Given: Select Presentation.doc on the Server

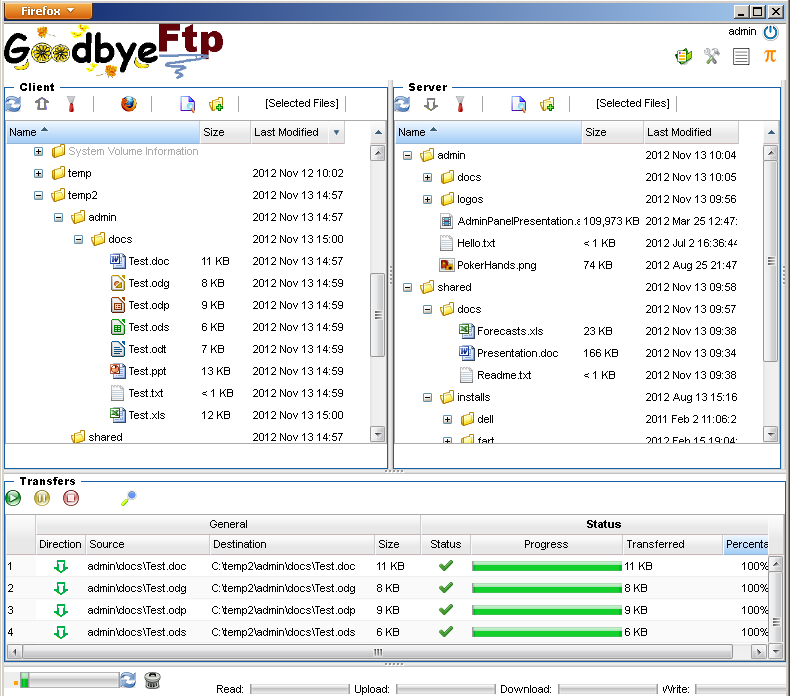Looking at the screenshot, I should [517, 353].
